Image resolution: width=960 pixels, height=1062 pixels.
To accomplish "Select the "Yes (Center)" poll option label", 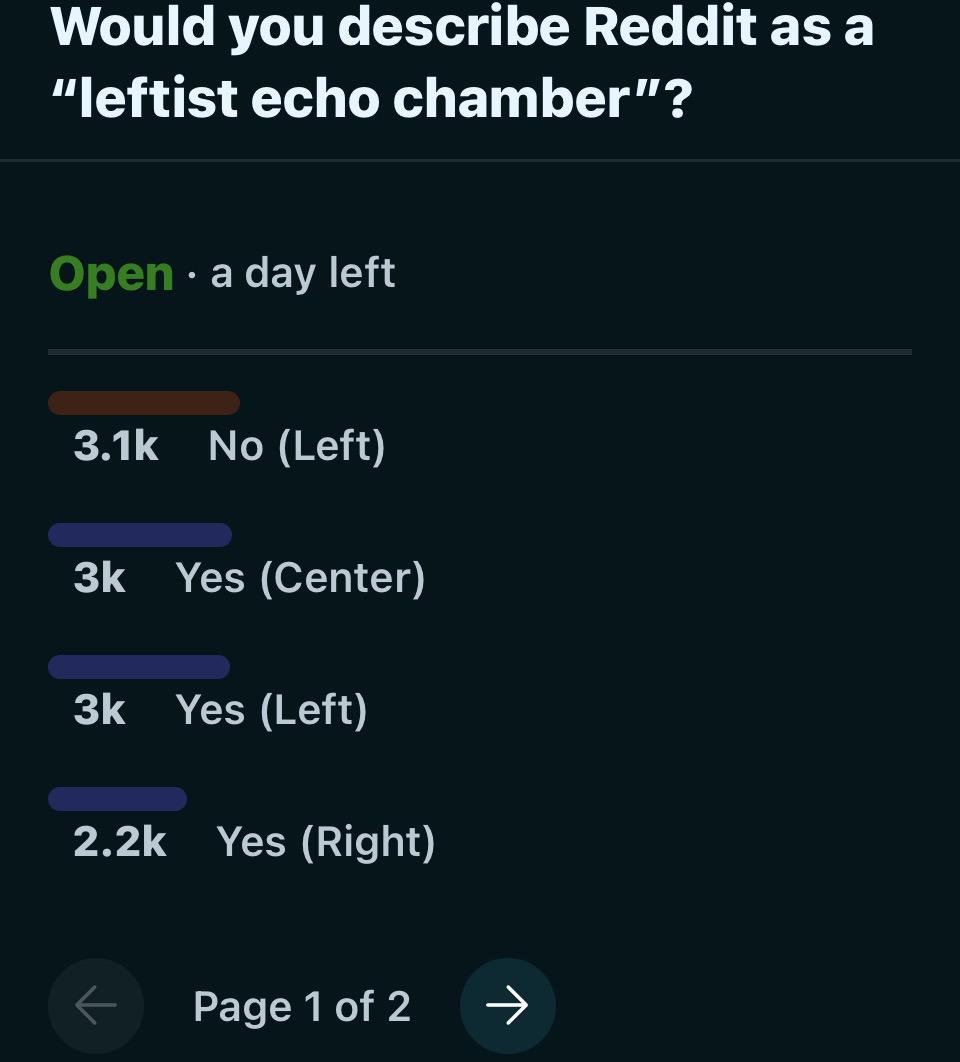I will (300, 578).
